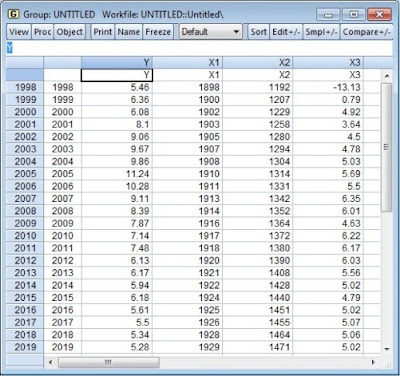
Task: Open the Default display dropdown
Action: coord(211,32)
